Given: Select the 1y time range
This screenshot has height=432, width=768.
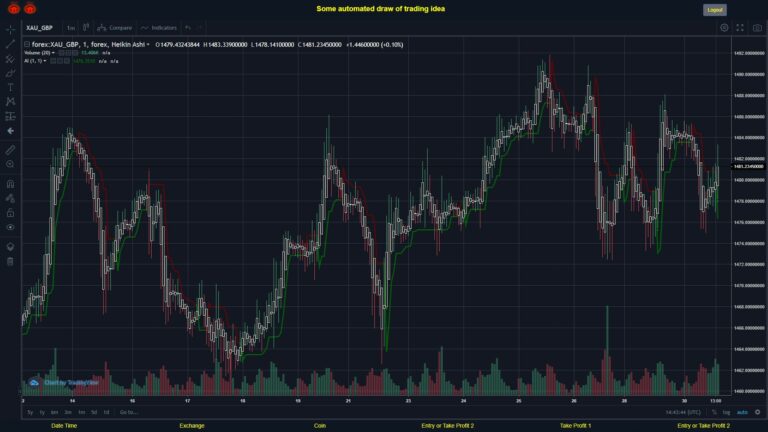Looking at the screenshot, I should click(x=42, y=412).
